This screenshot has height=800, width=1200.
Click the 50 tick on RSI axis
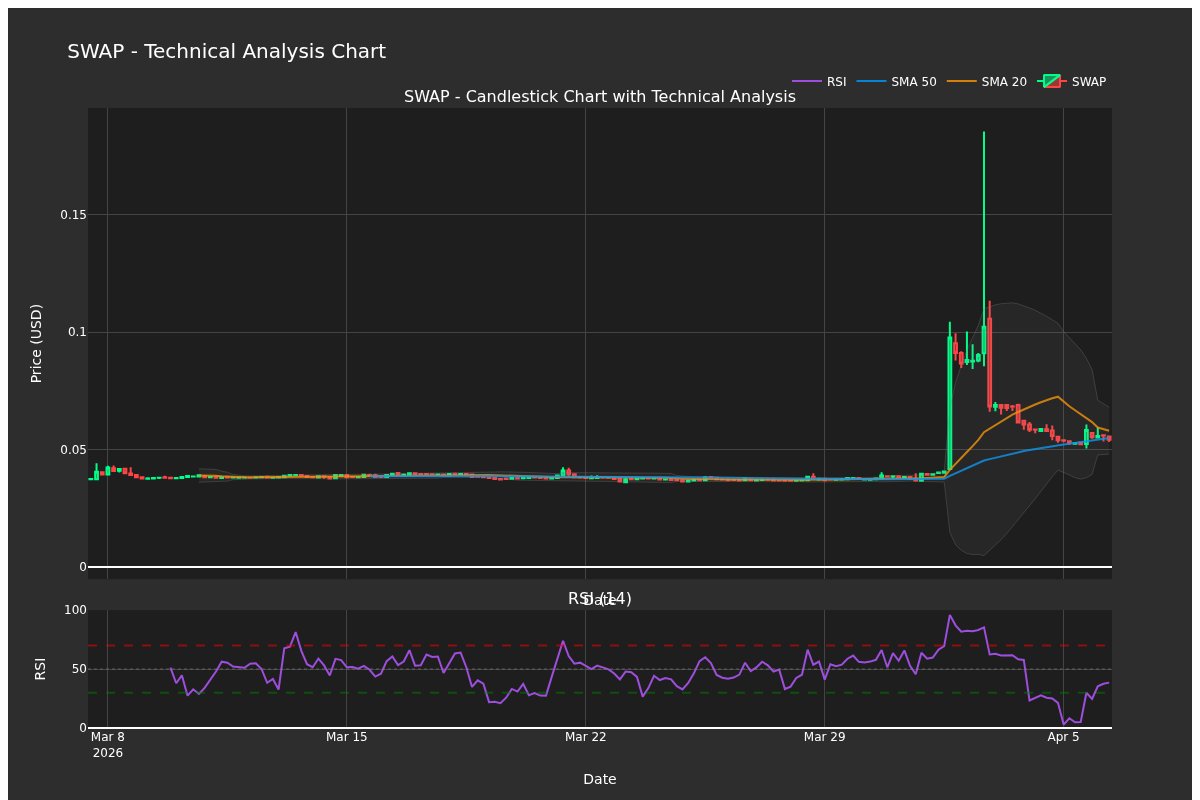(x=80, y=669)
